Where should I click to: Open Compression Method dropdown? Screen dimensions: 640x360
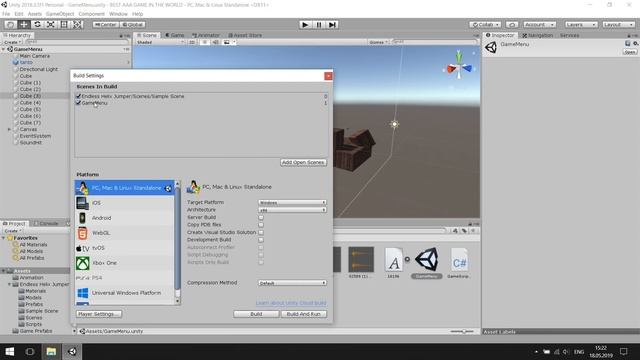[x=292, y=283]
